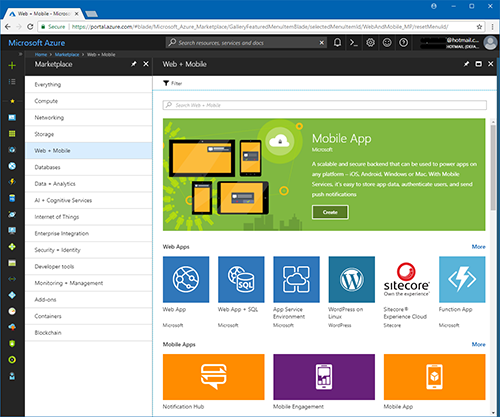Open the Help question mark icon

(404, 43)
